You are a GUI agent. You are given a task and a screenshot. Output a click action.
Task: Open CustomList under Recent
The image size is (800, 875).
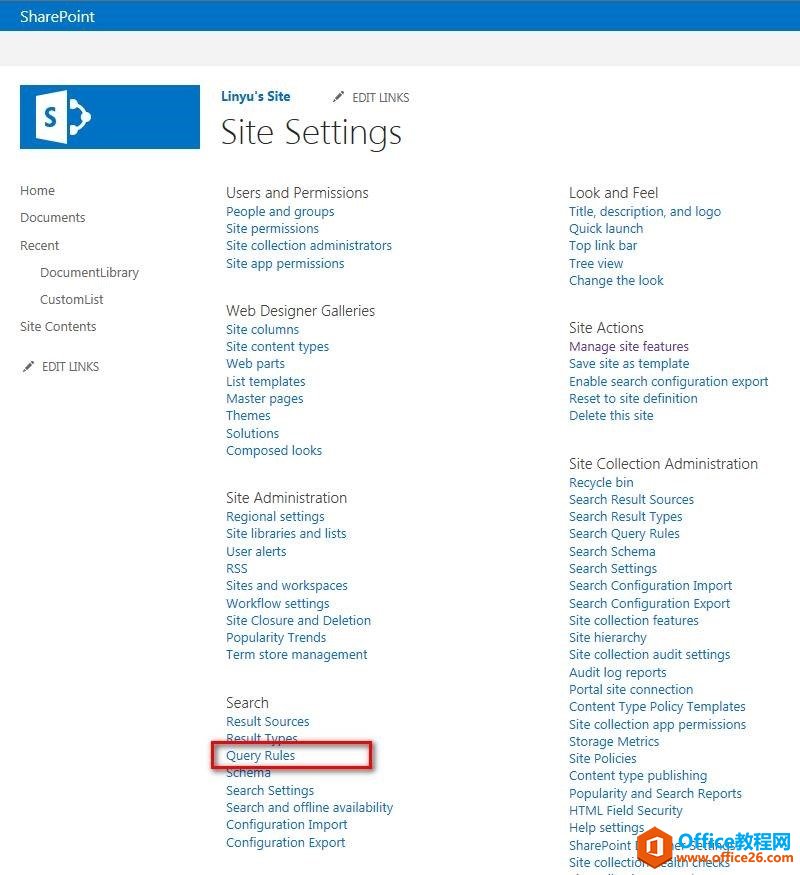pos(72,300)
